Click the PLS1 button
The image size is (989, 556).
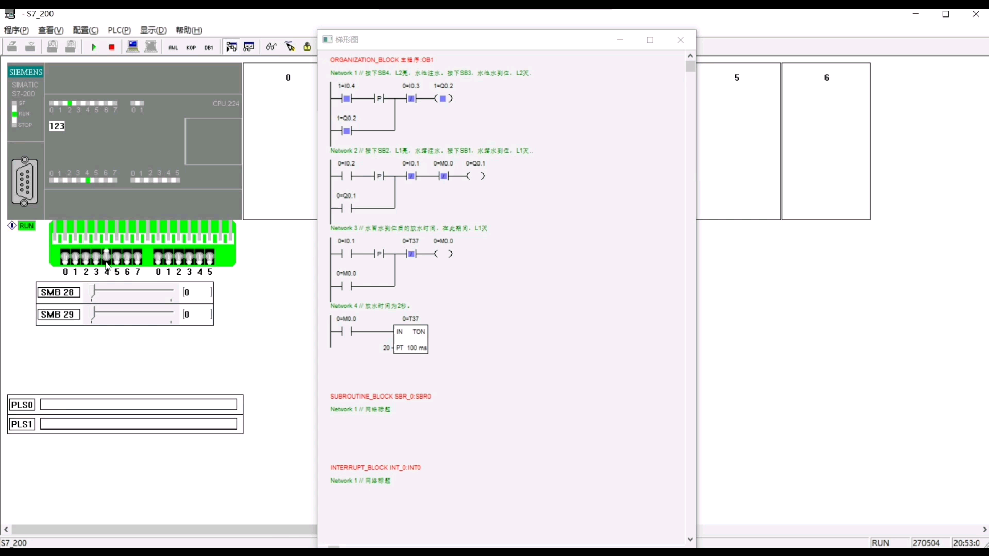point(22,424)
